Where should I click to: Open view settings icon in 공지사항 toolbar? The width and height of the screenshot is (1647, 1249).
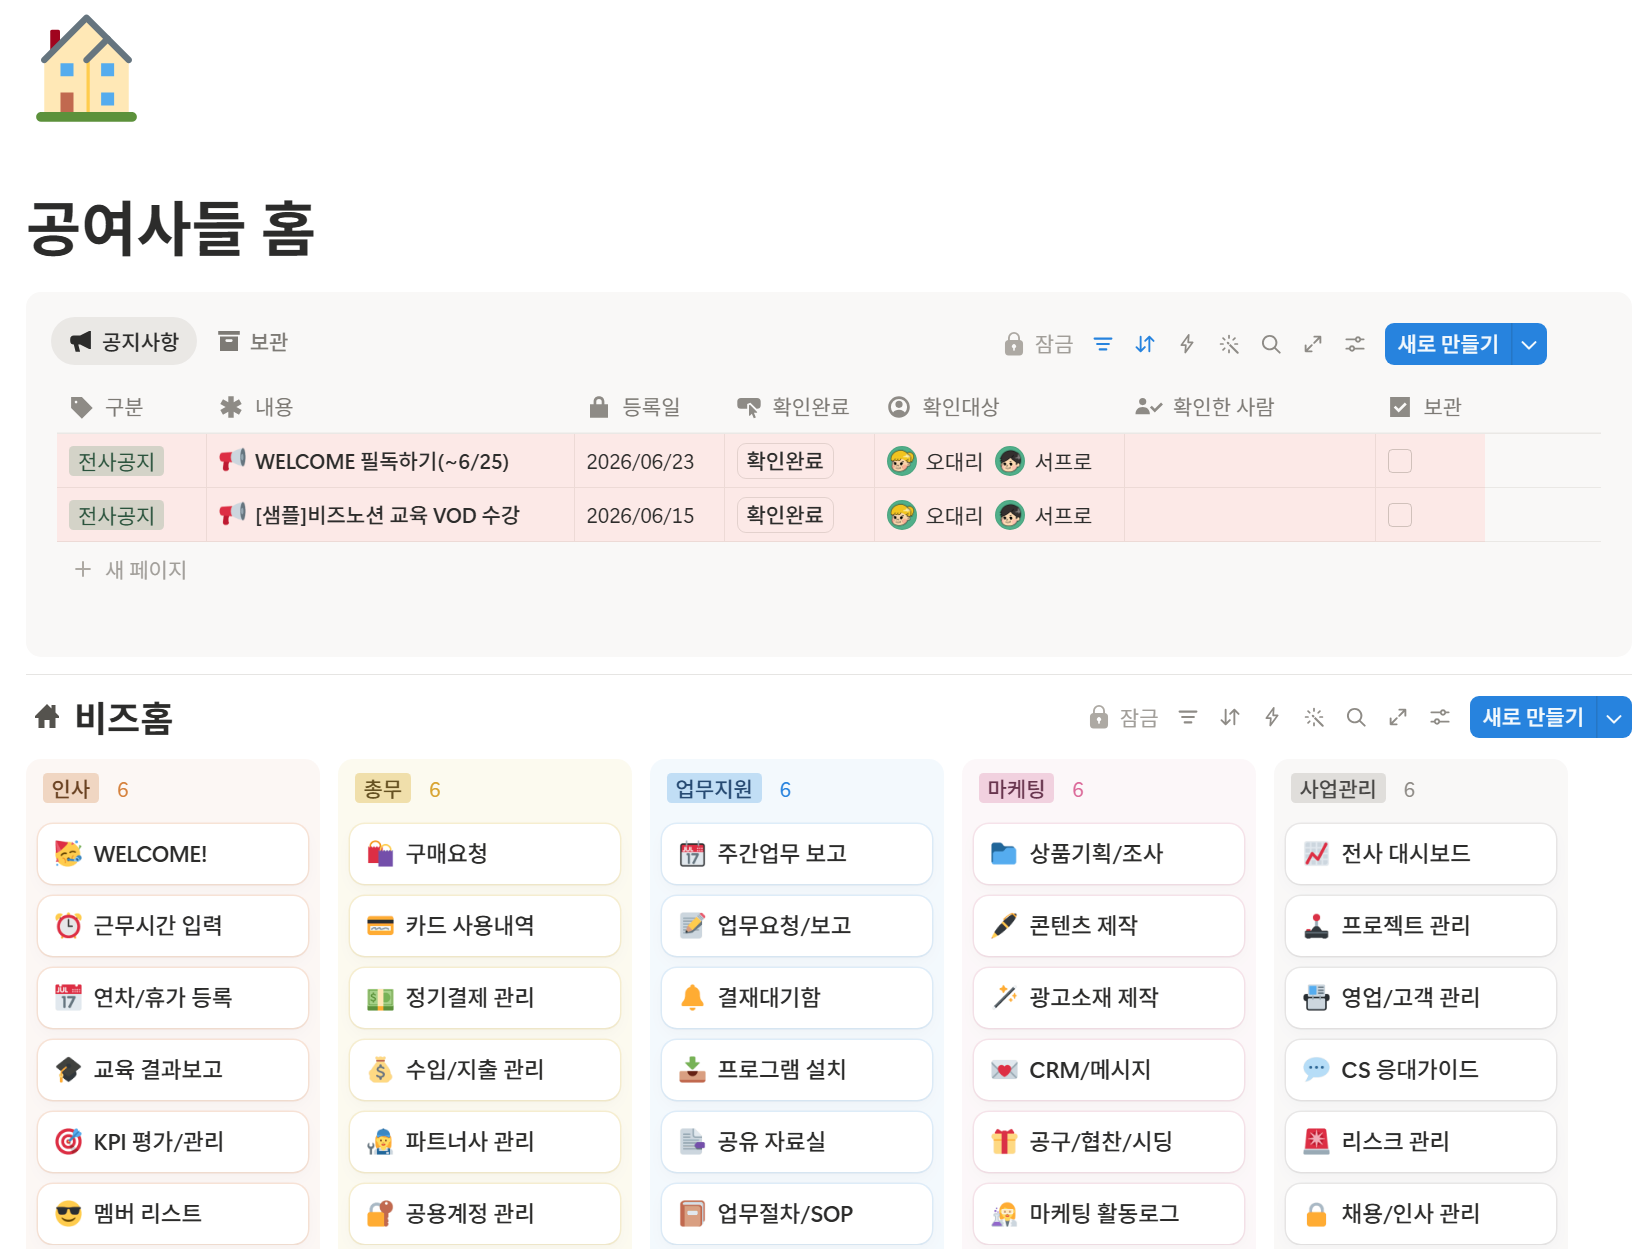point(1355,344)
